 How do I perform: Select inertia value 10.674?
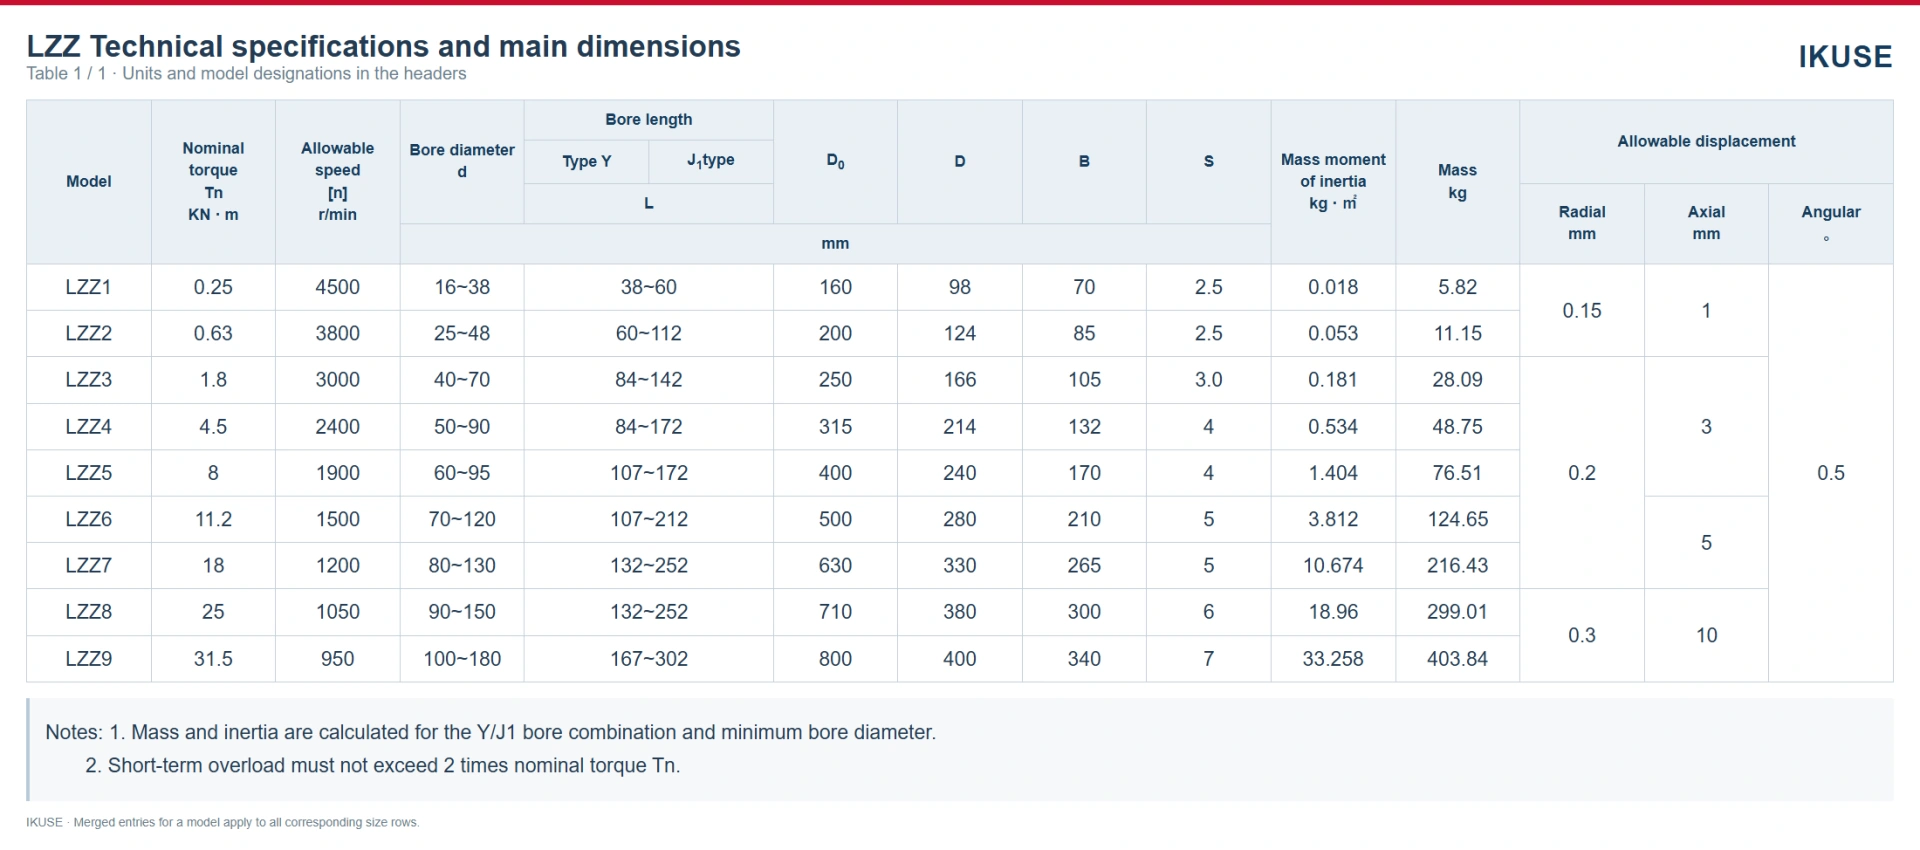point(1333,566)
